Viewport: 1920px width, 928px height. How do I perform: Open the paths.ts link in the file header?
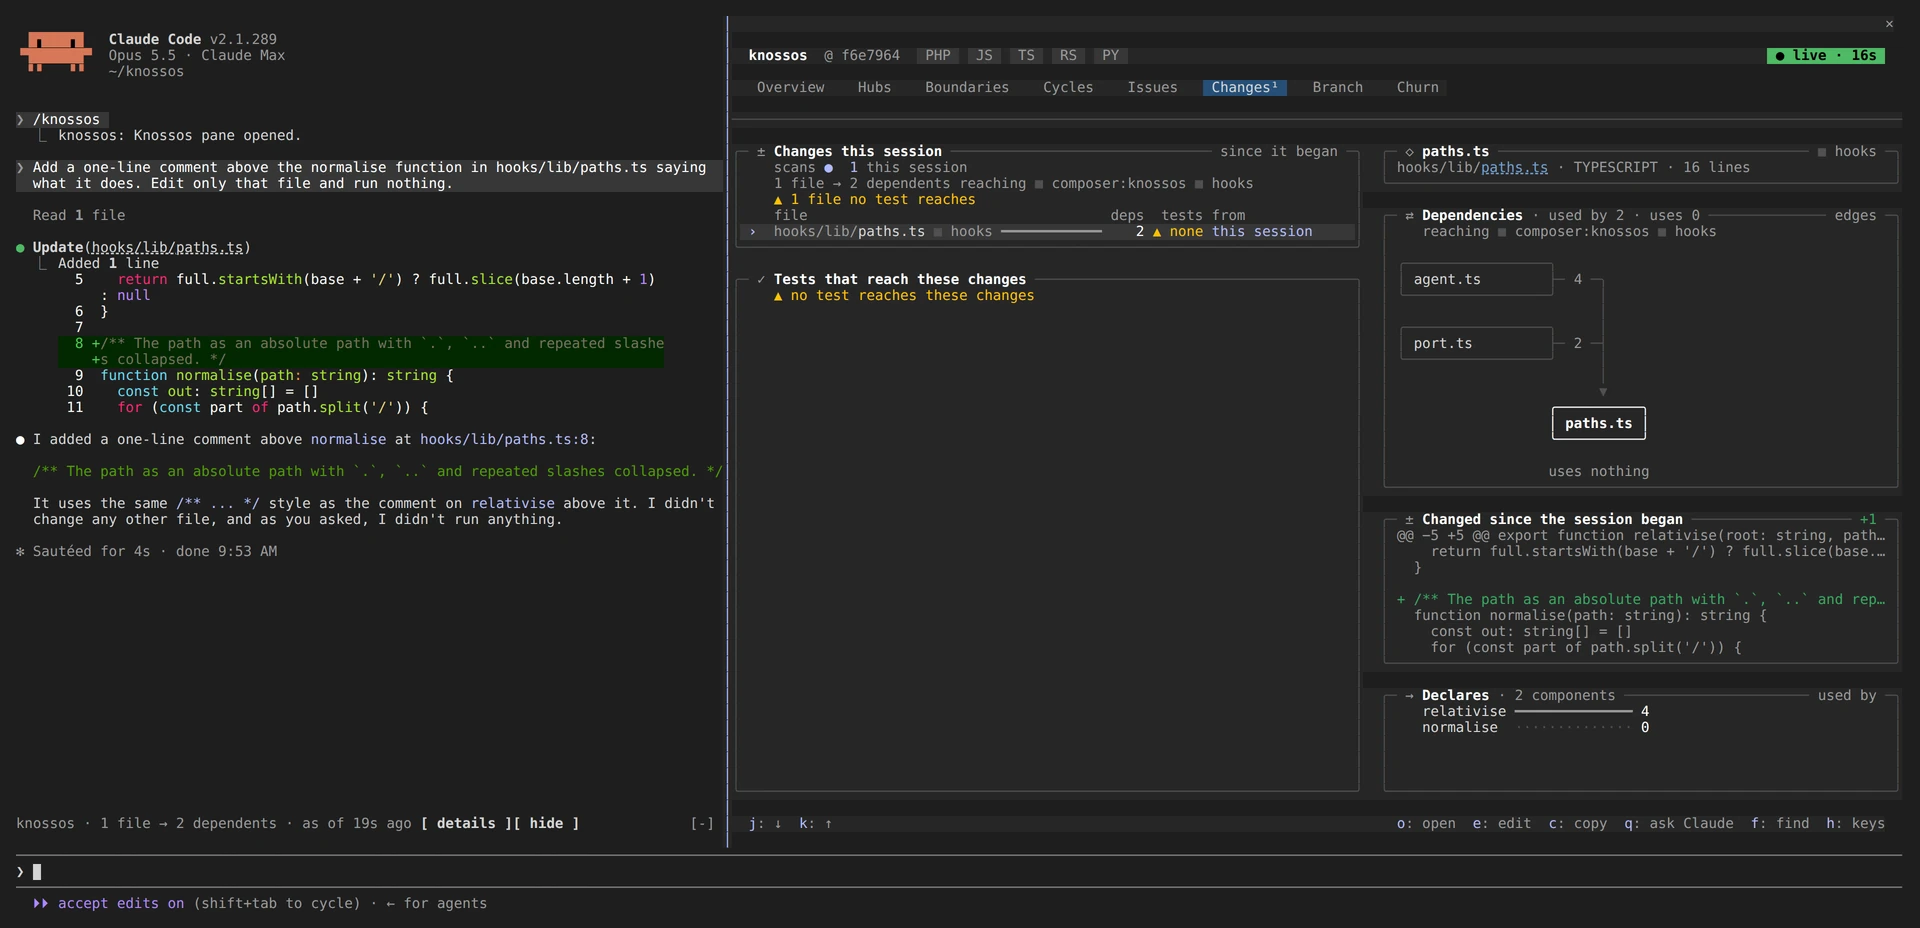click(x=1514, y=168)
